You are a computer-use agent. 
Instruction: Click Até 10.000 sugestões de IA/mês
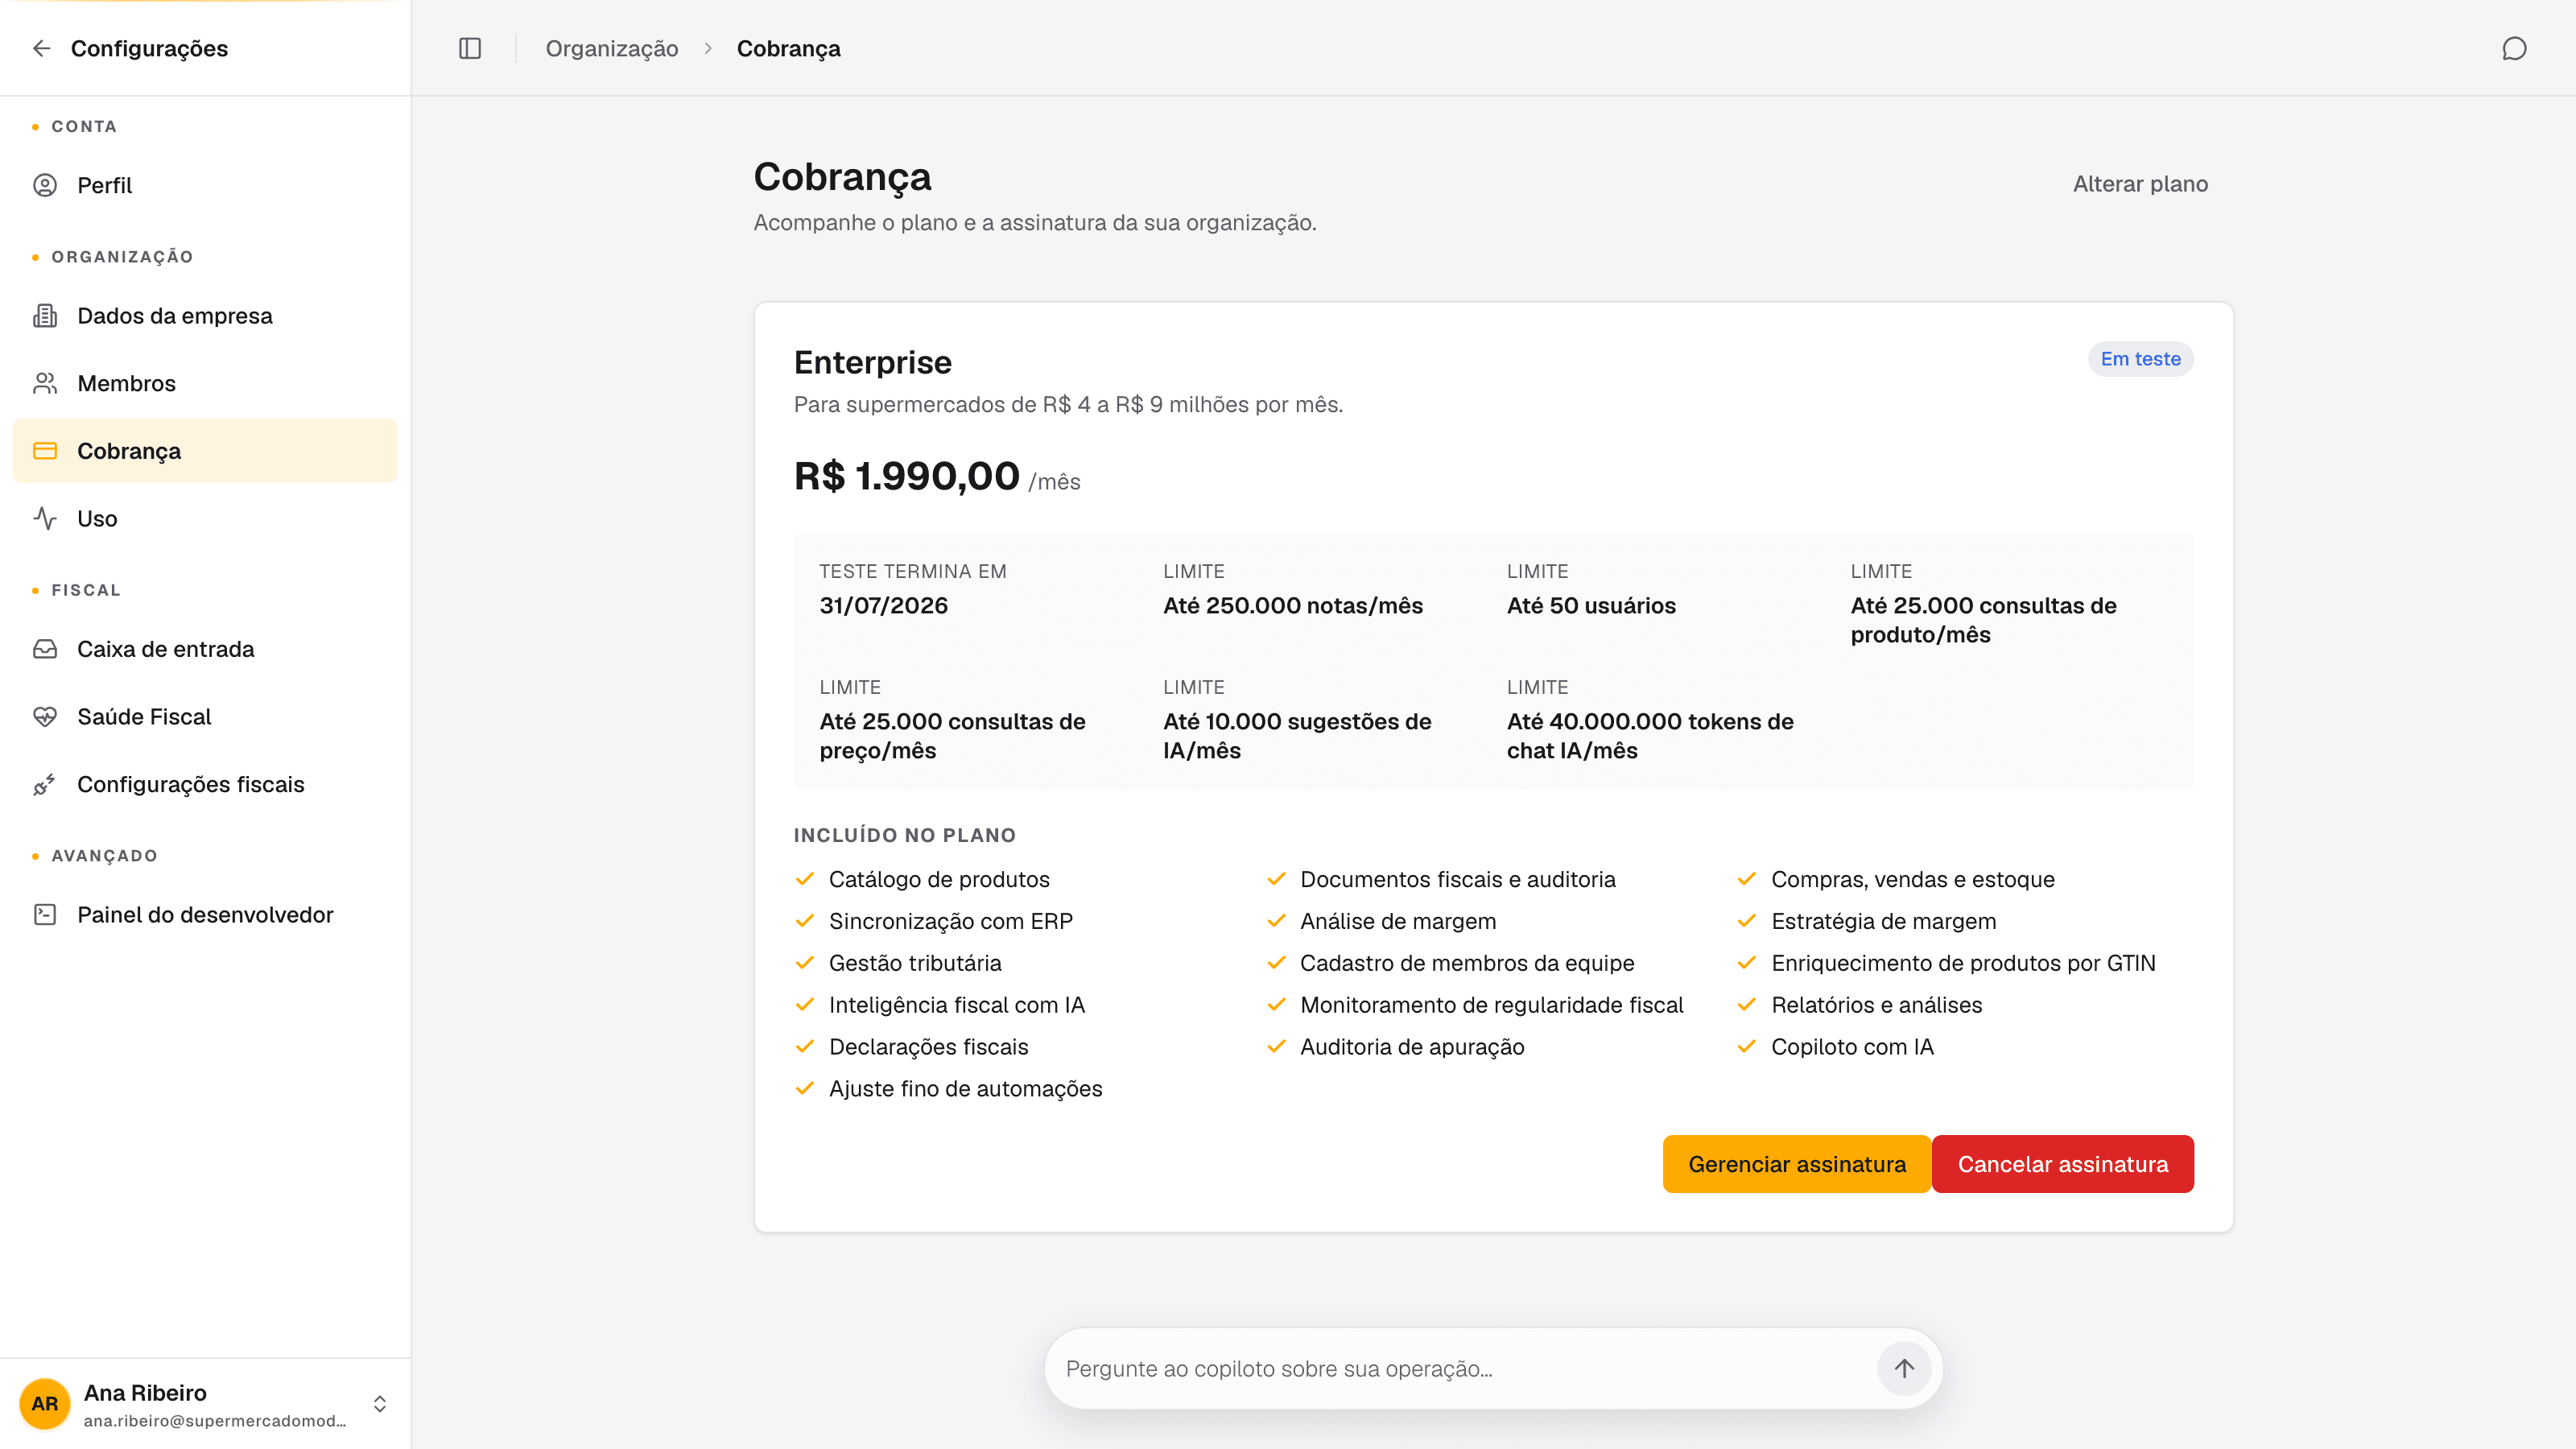click(1297, 736)
